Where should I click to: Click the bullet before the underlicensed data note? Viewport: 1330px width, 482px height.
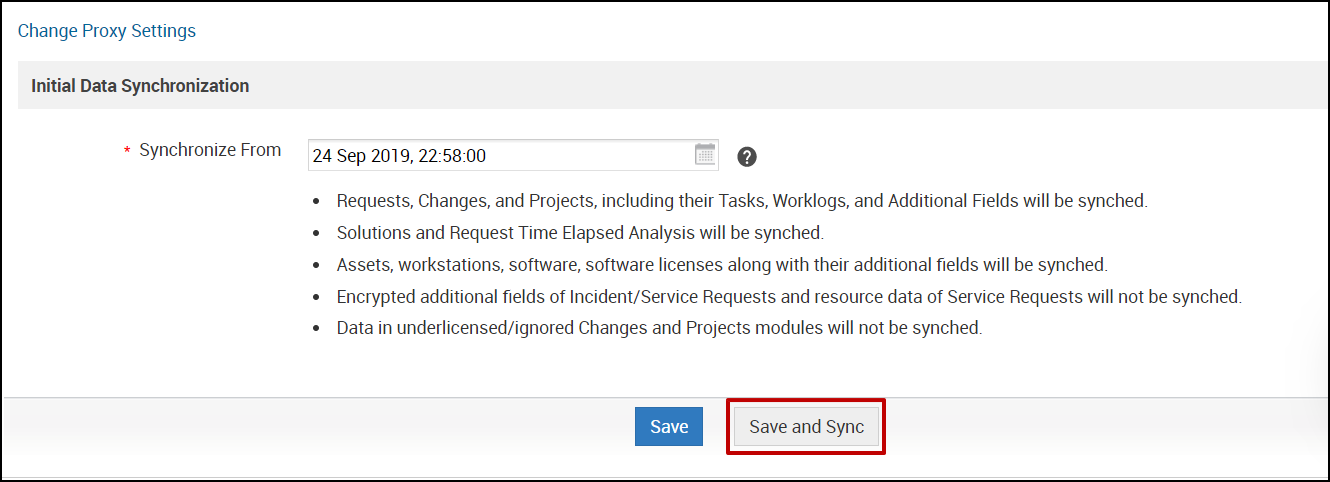(317, 329)
